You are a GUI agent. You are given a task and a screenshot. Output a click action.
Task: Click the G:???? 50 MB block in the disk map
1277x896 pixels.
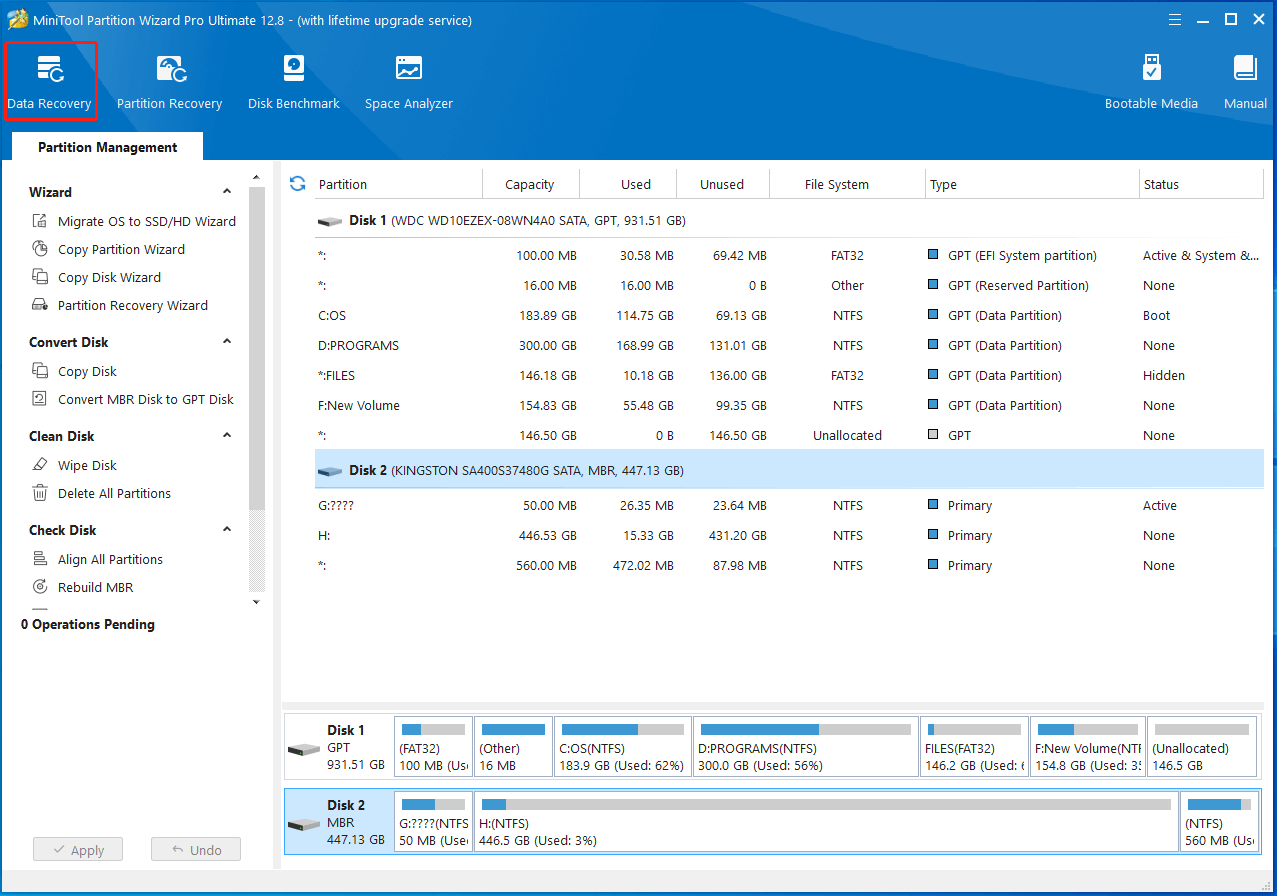click(434, 822)
